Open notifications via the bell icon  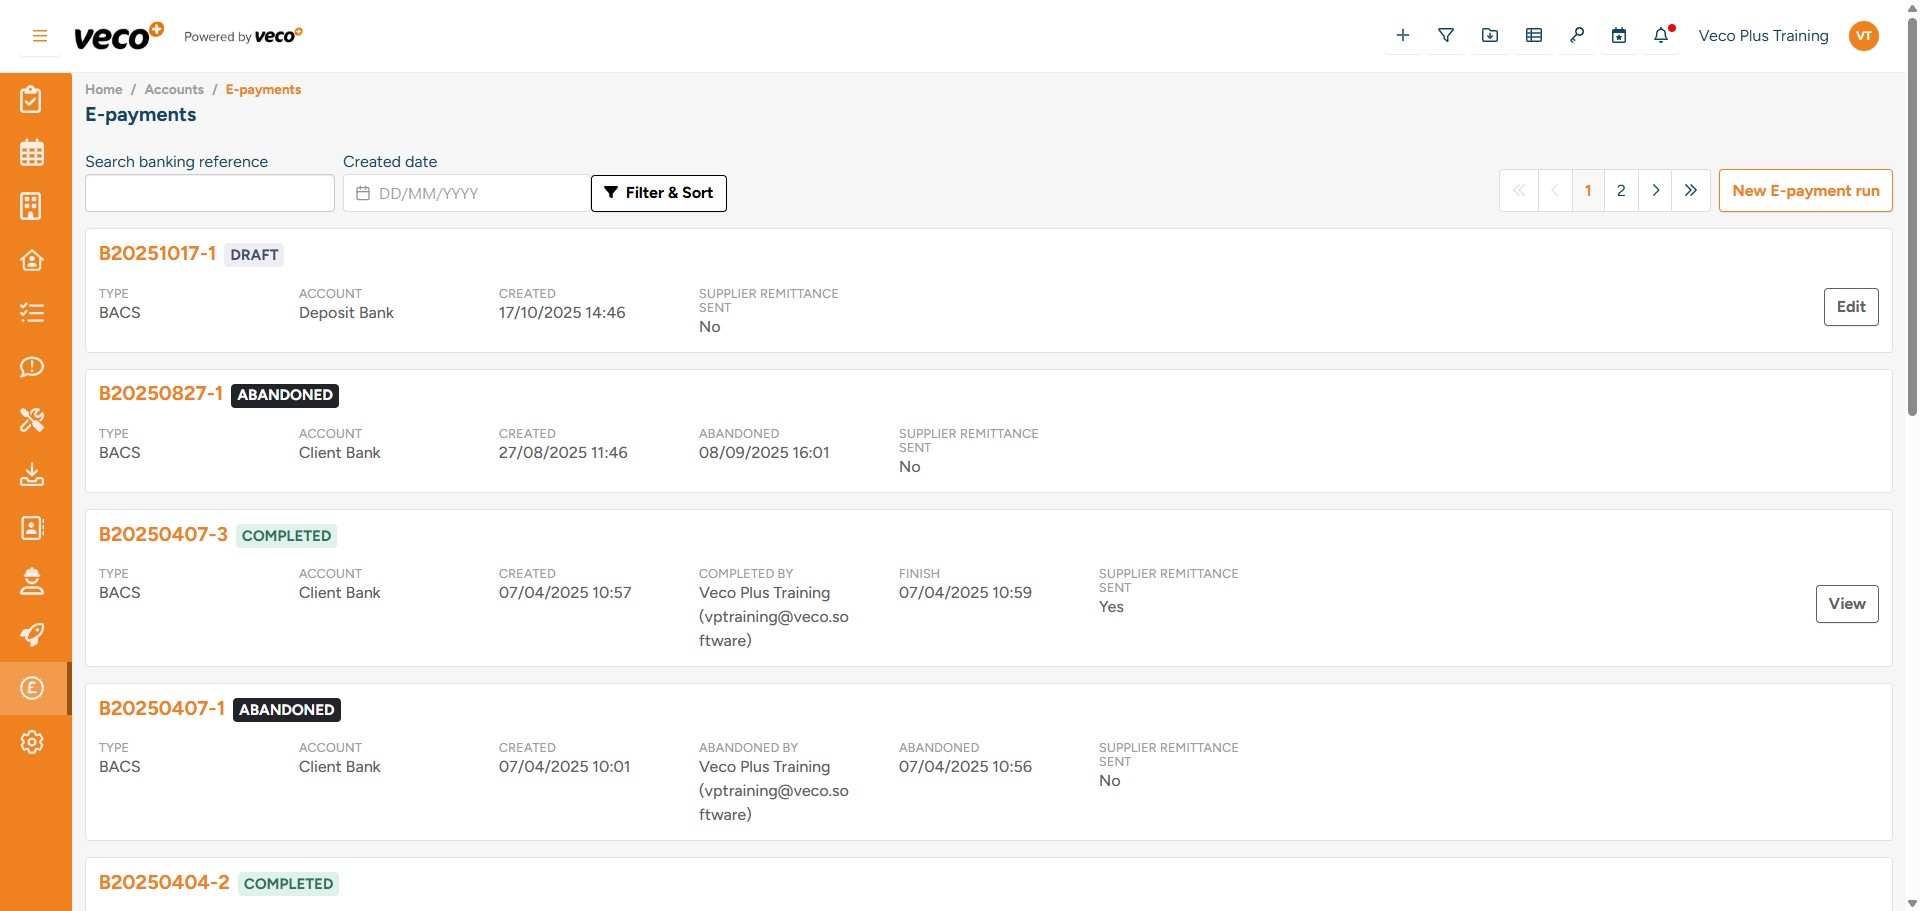pos(1660,35)
